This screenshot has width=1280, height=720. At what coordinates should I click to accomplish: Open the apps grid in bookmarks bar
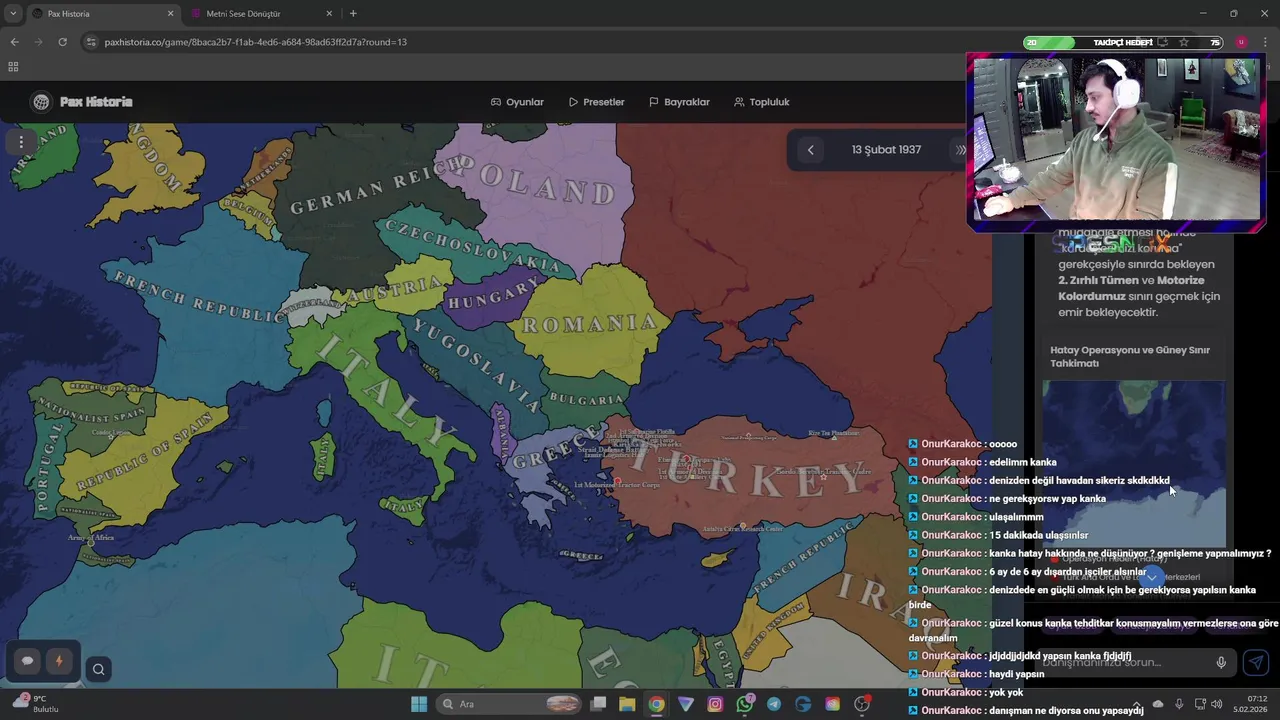point(13,67)
